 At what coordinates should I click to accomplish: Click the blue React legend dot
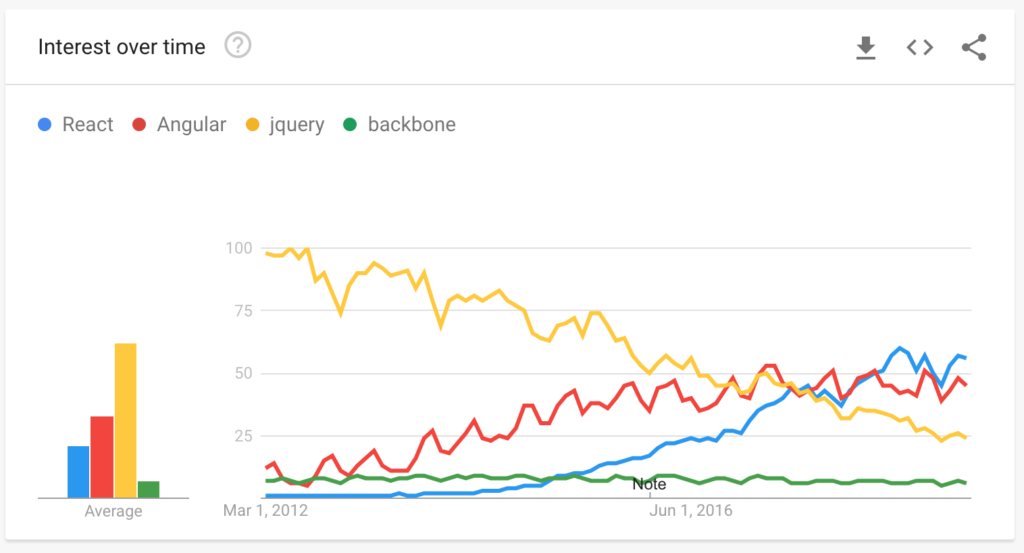(x=44, y=125)
